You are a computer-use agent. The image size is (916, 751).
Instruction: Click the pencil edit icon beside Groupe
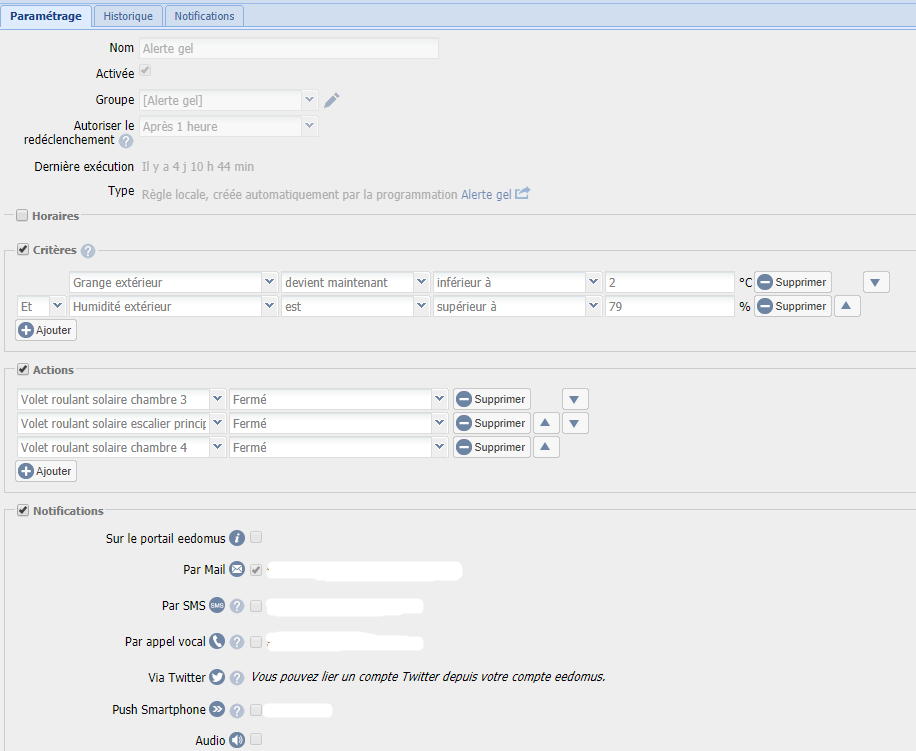coord(332,100)
